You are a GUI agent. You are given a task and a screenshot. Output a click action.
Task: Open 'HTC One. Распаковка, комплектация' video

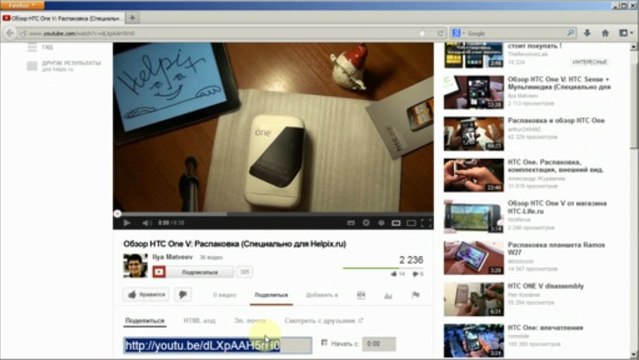click(x=555, y=166)
